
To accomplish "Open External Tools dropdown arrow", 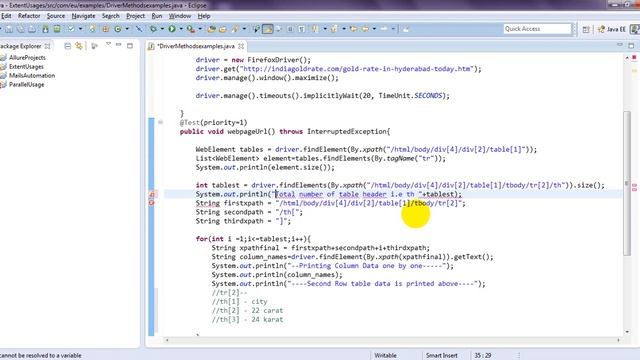I will coord(200,29).
